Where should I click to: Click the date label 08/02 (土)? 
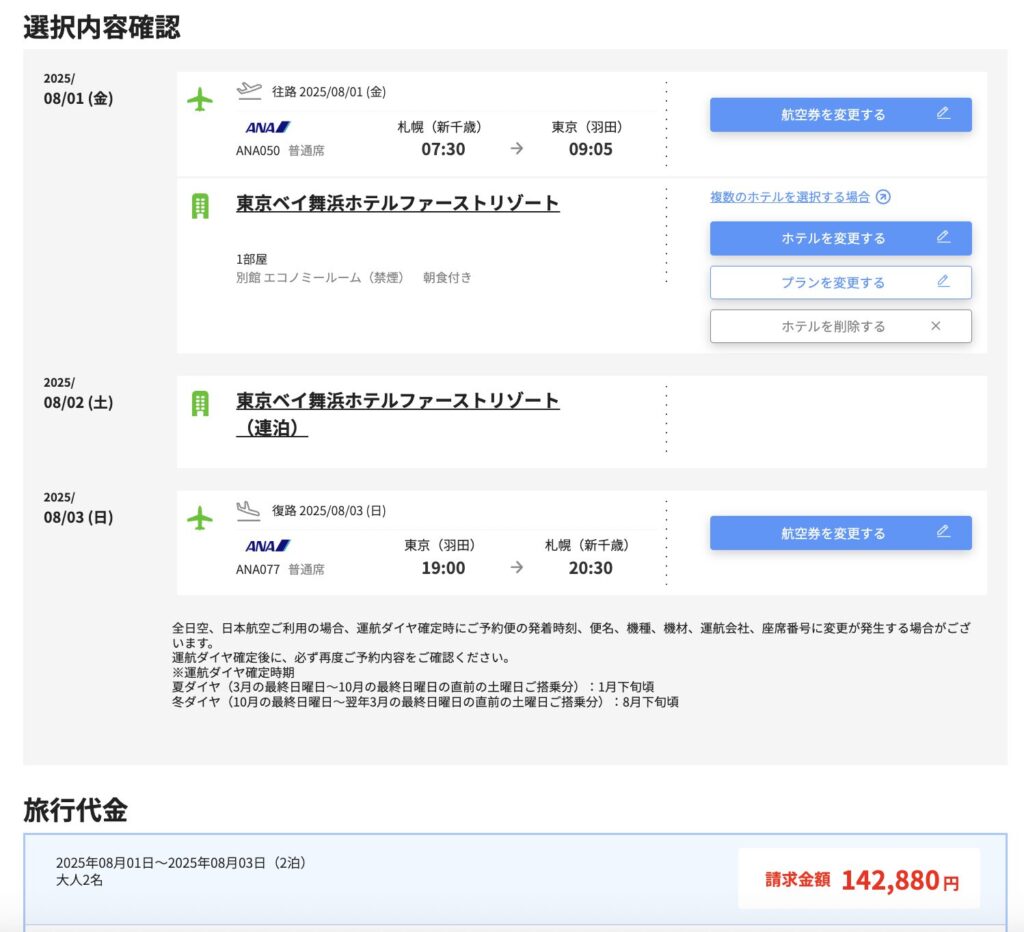coord(78,403)
